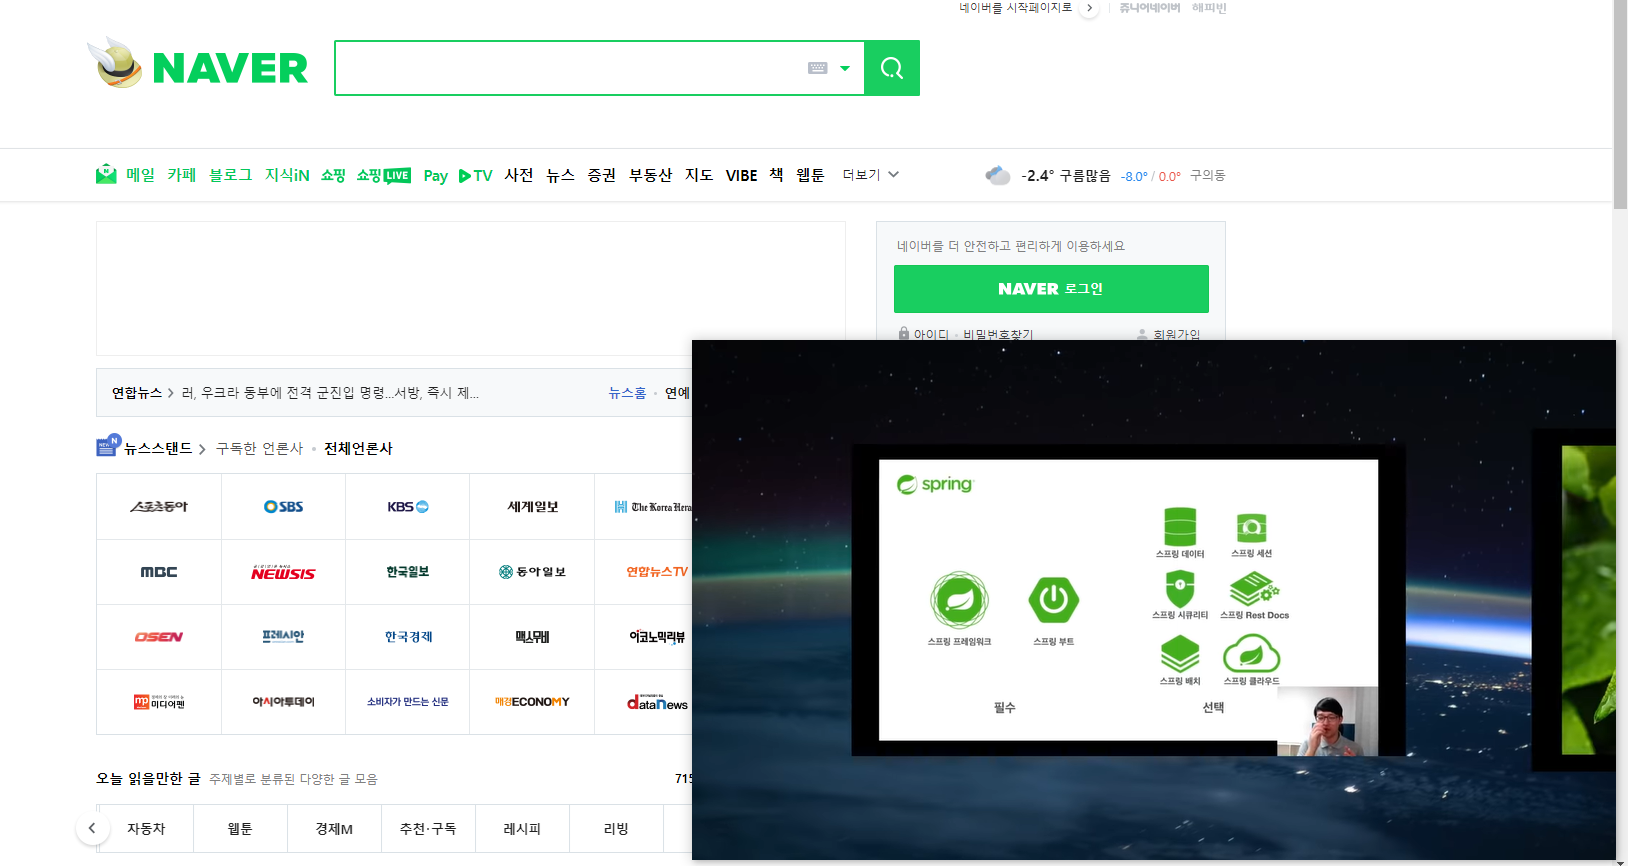
Task: Select the 추천·구독 topic tab
Action: click(428, 829)
